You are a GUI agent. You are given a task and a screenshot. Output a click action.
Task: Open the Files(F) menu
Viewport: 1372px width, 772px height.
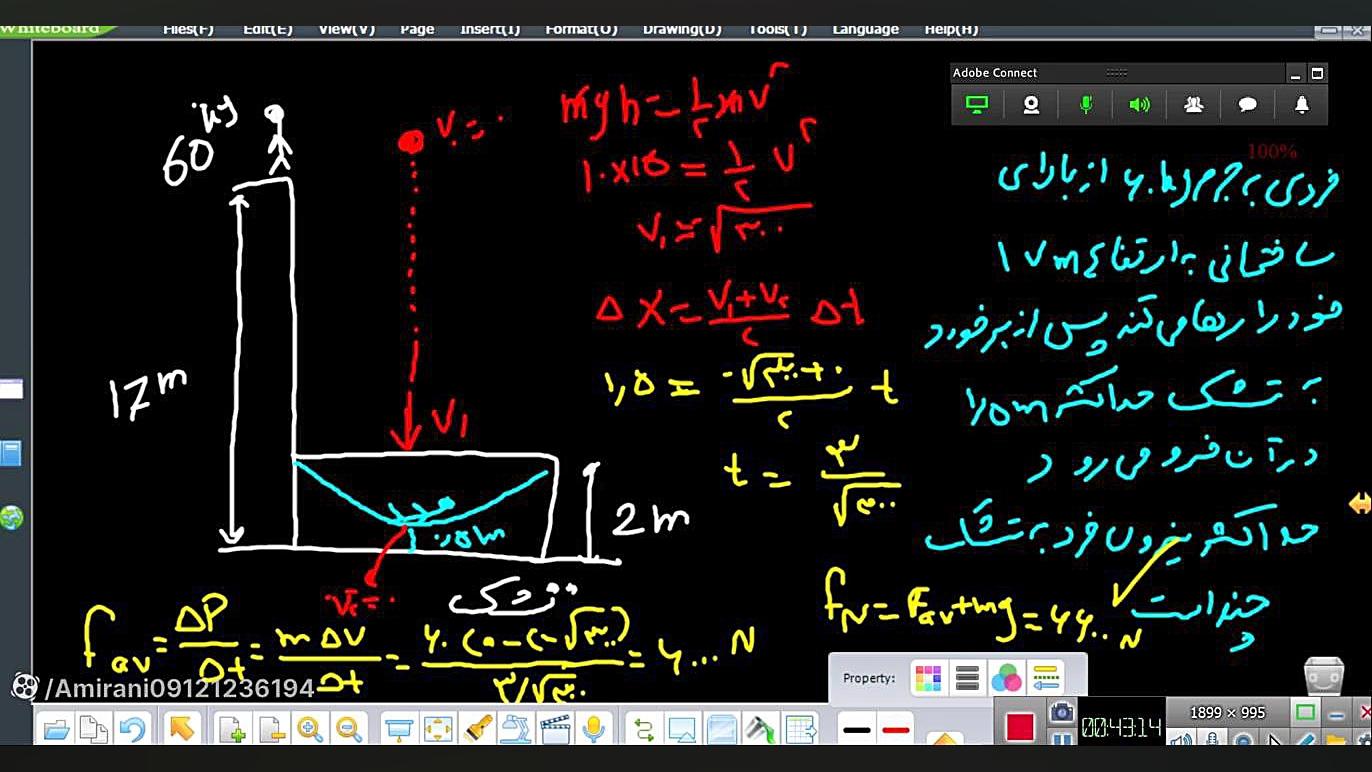(x=188, y=29)
